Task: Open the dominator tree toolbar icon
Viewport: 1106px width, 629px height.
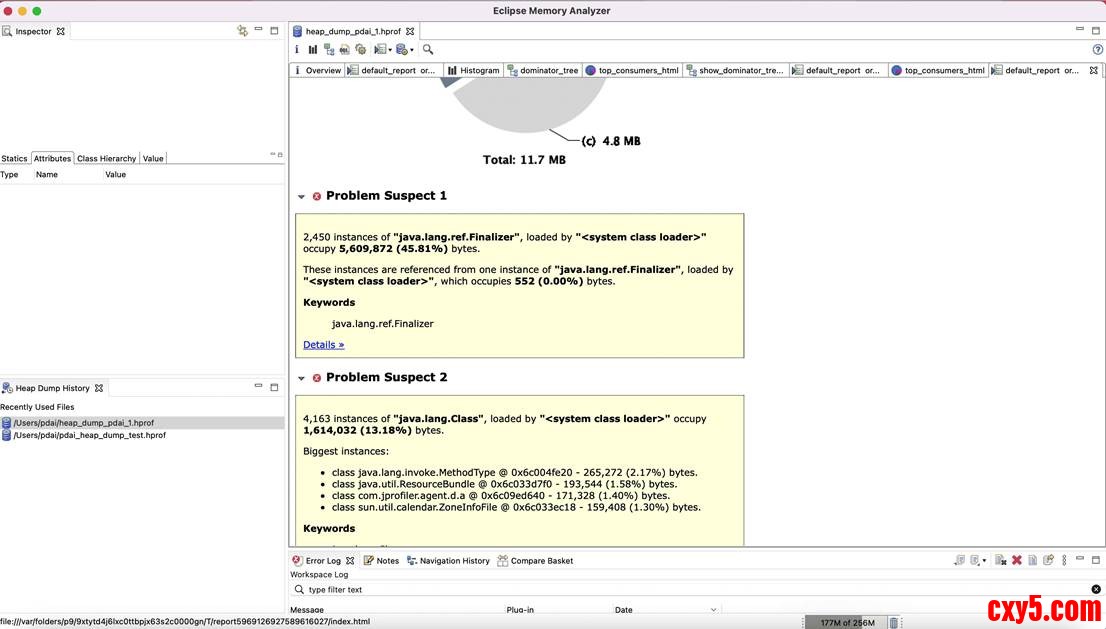Action: [329, 49]
